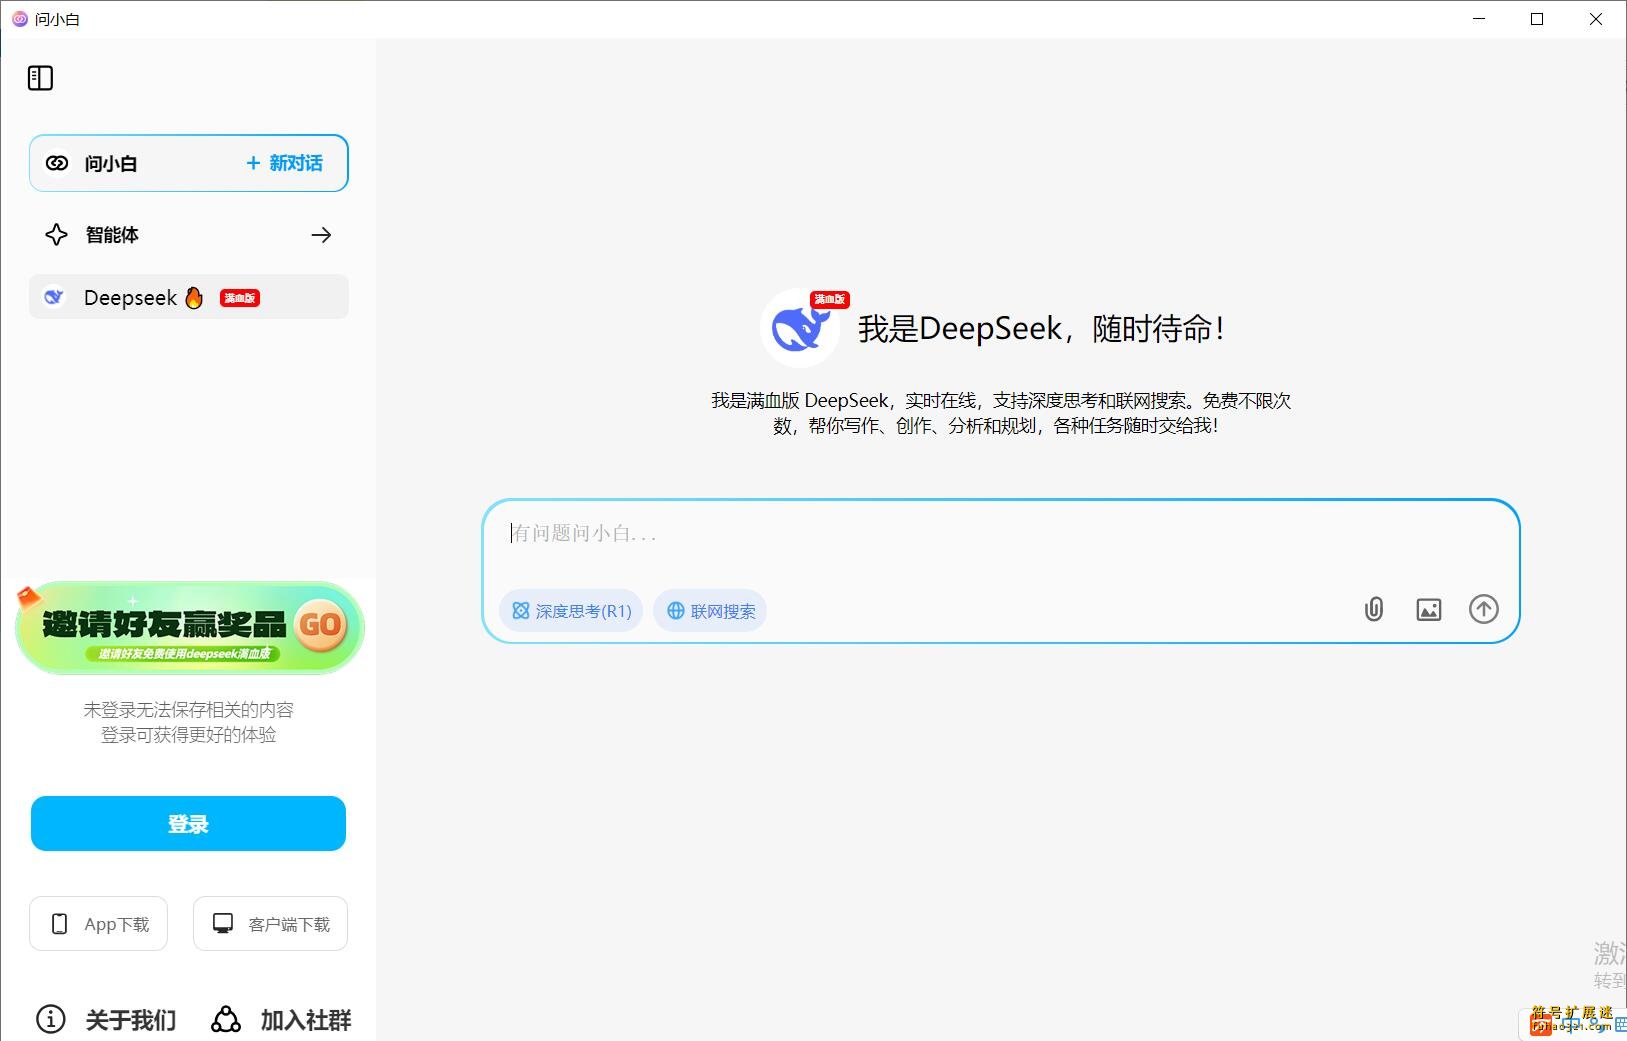Click the Deepseek whale icon in sidebar
Screen dimensions: 1627x1041
(x=54, y=297)
